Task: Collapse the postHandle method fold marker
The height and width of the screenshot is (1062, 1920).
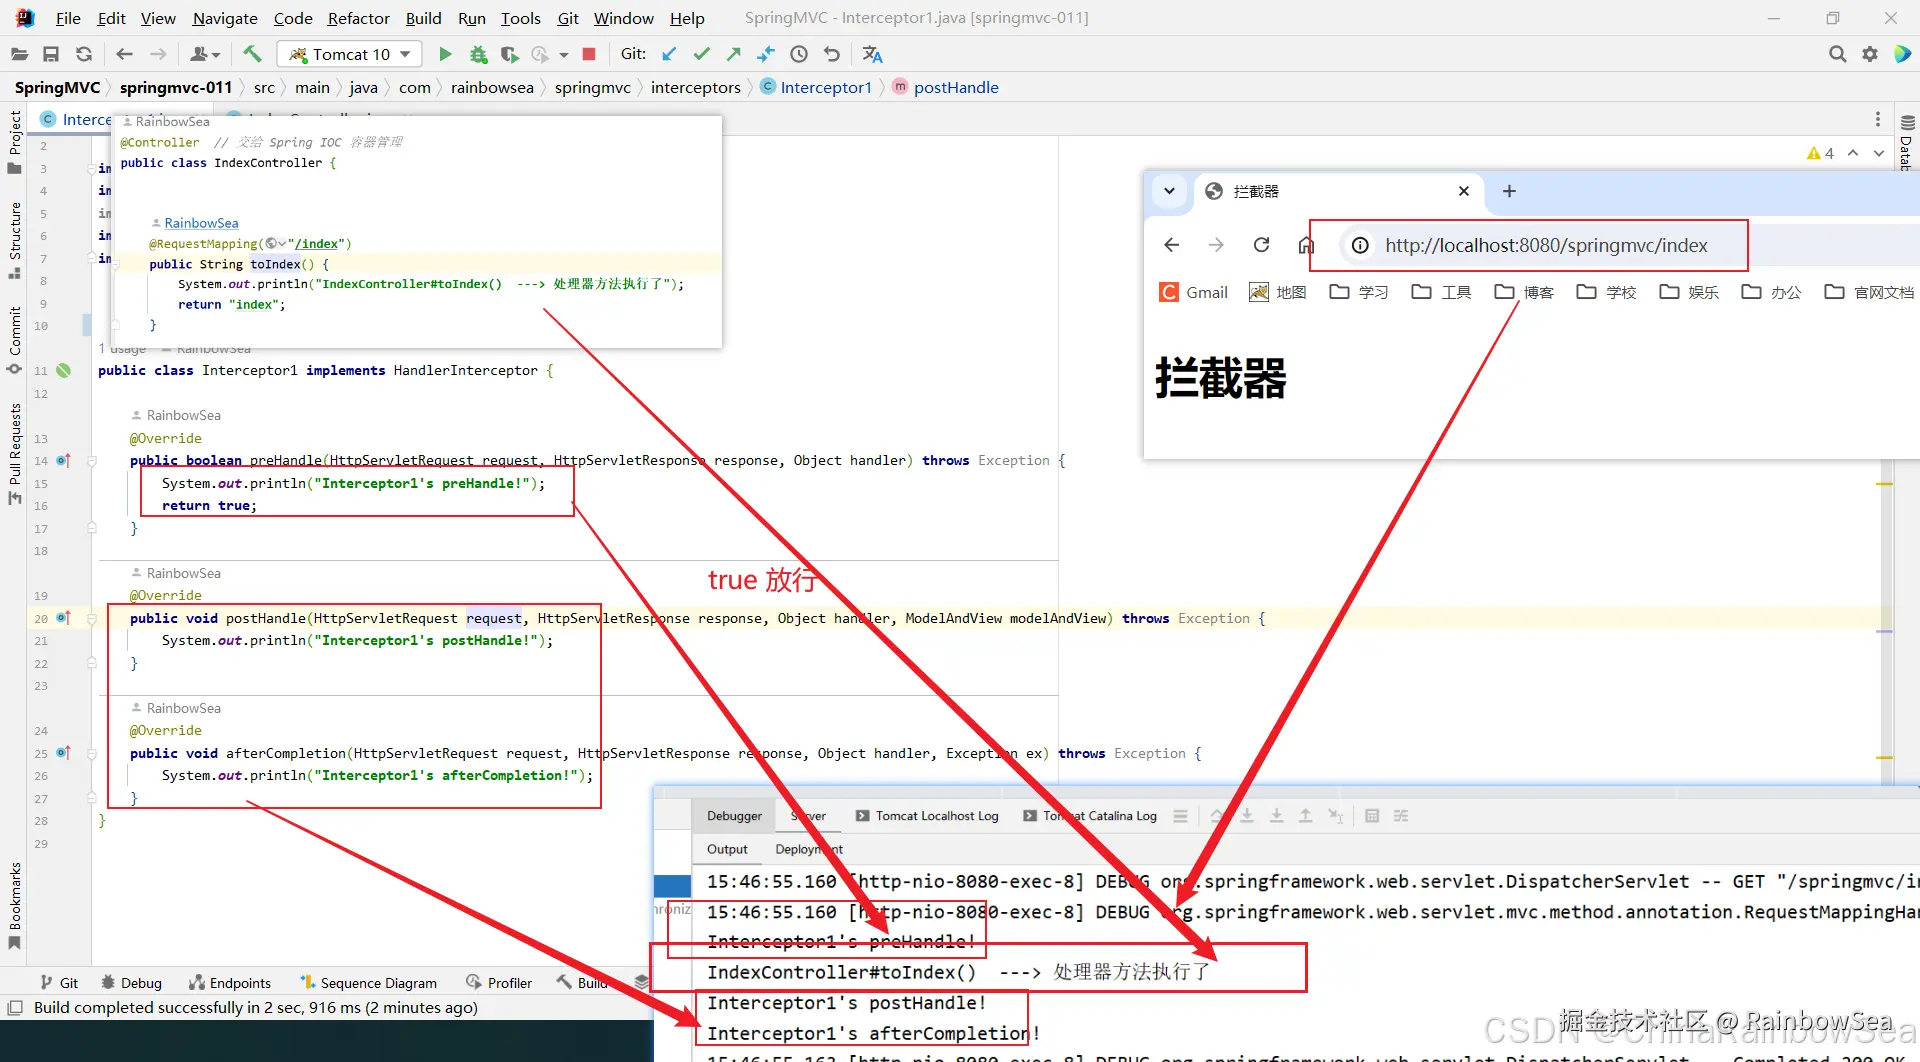Action: click(x=91, y=619)
